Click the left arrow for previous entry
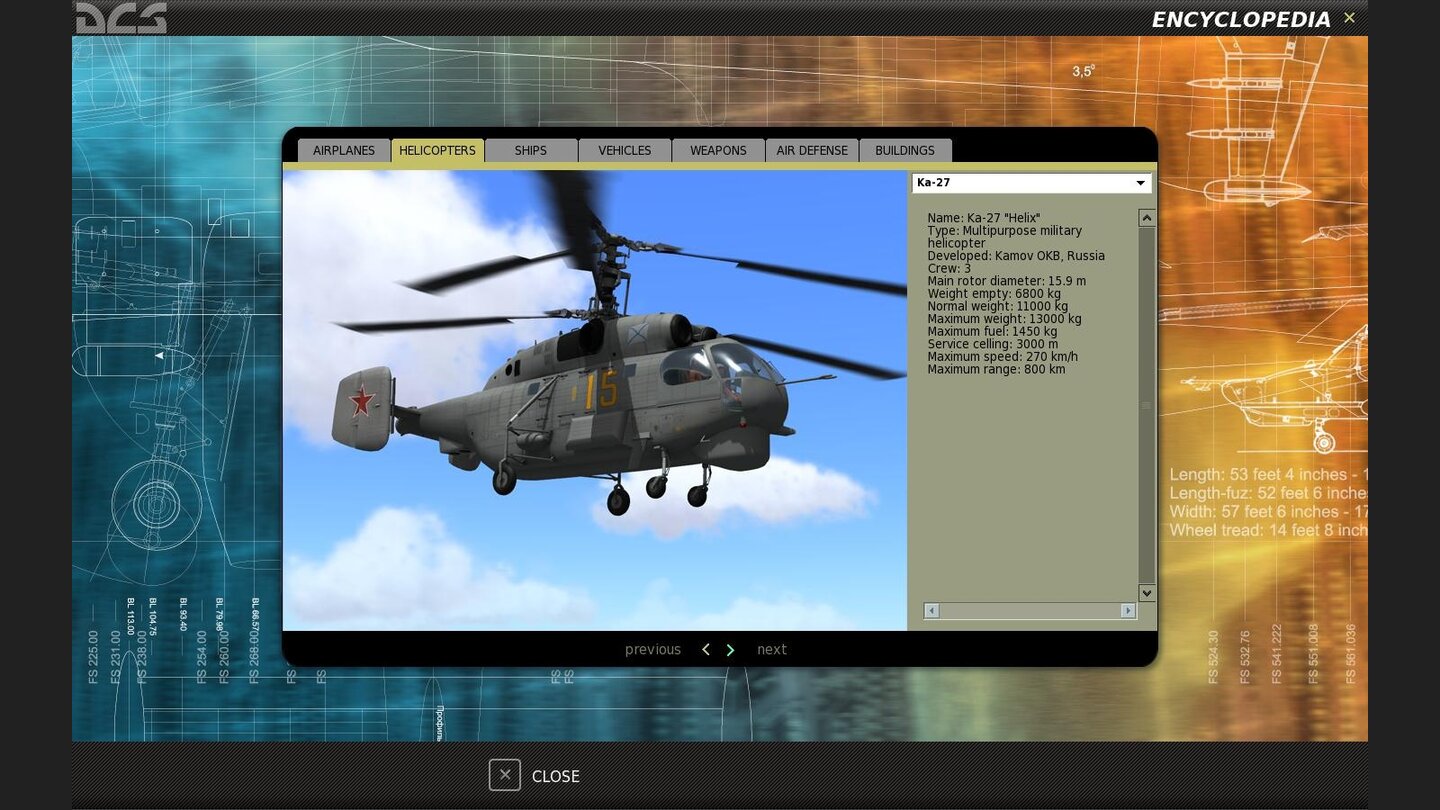This screenshot has width=1440, height=810. (x=706, y=650)
